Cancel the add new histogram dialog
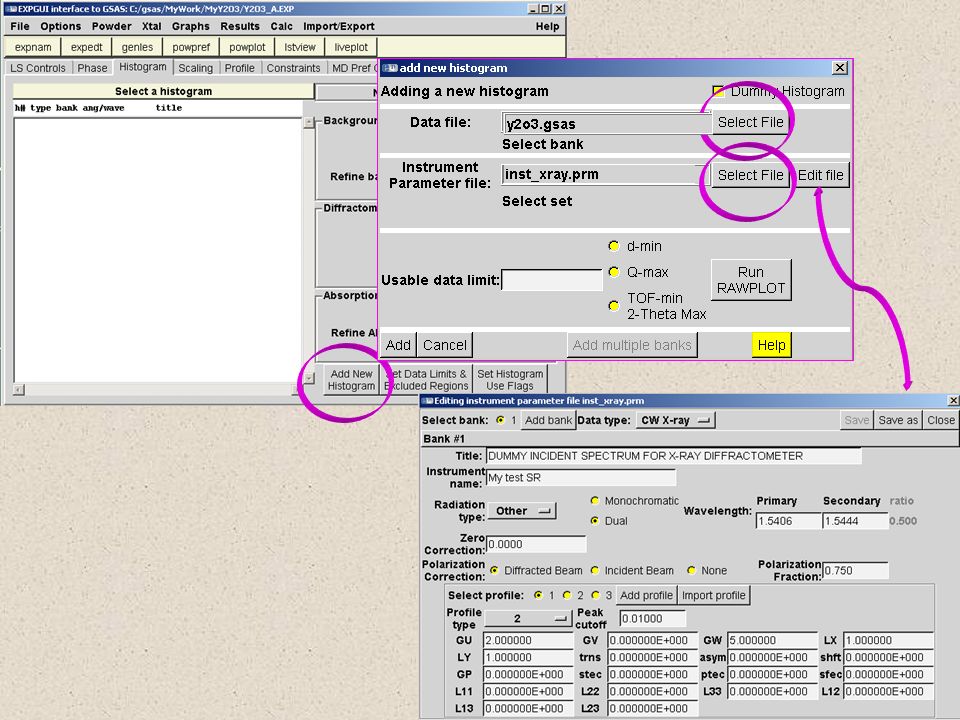Image resolution: width=960 pixels, height=720 pixels. point(445,345)
